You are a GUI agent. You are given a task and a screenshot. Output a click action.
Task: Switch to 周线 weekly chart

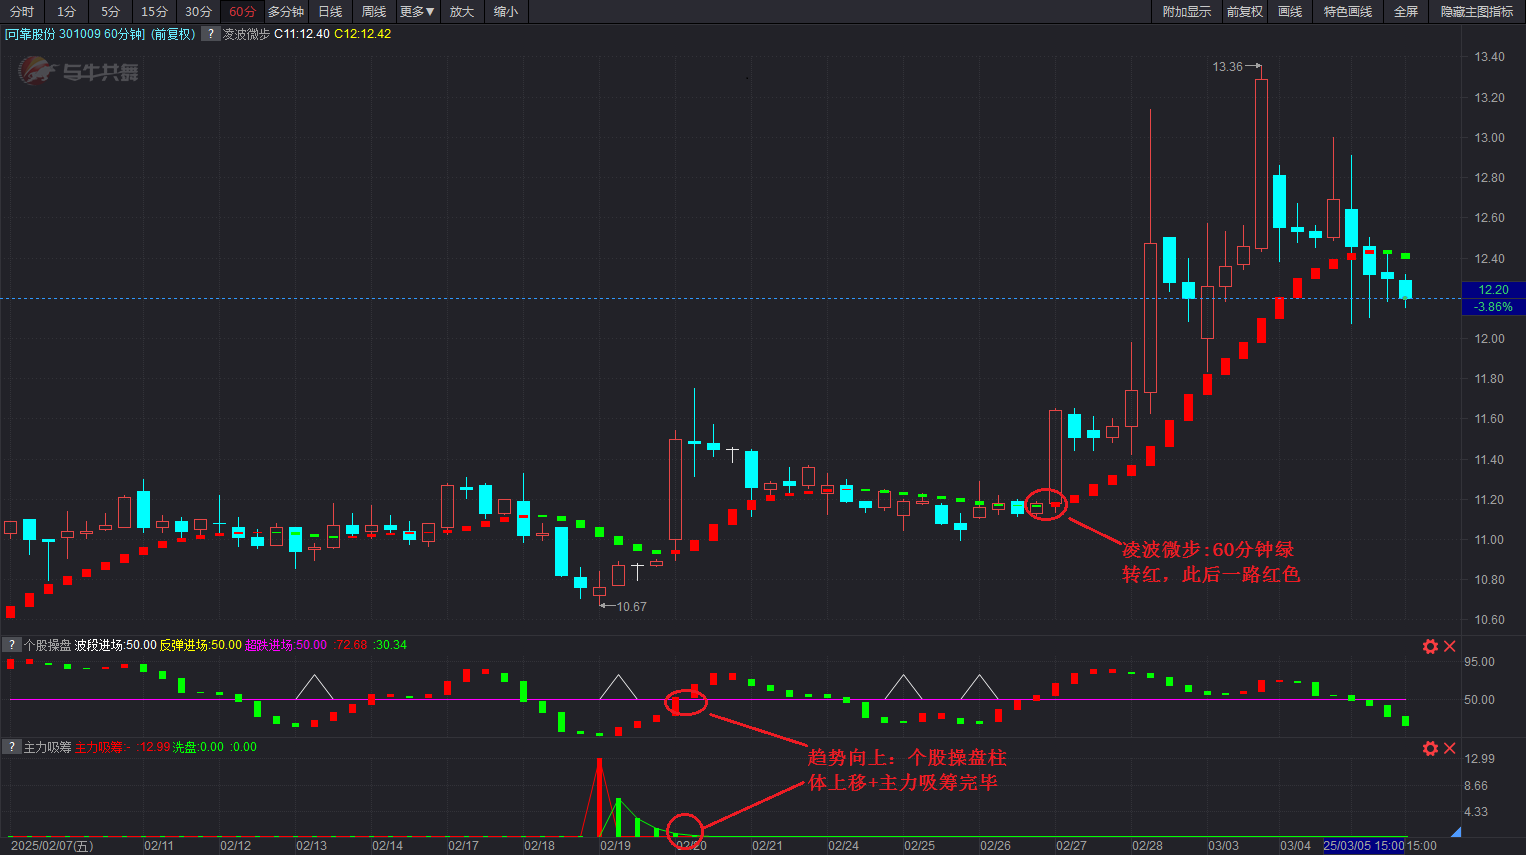tap(374, 12)
